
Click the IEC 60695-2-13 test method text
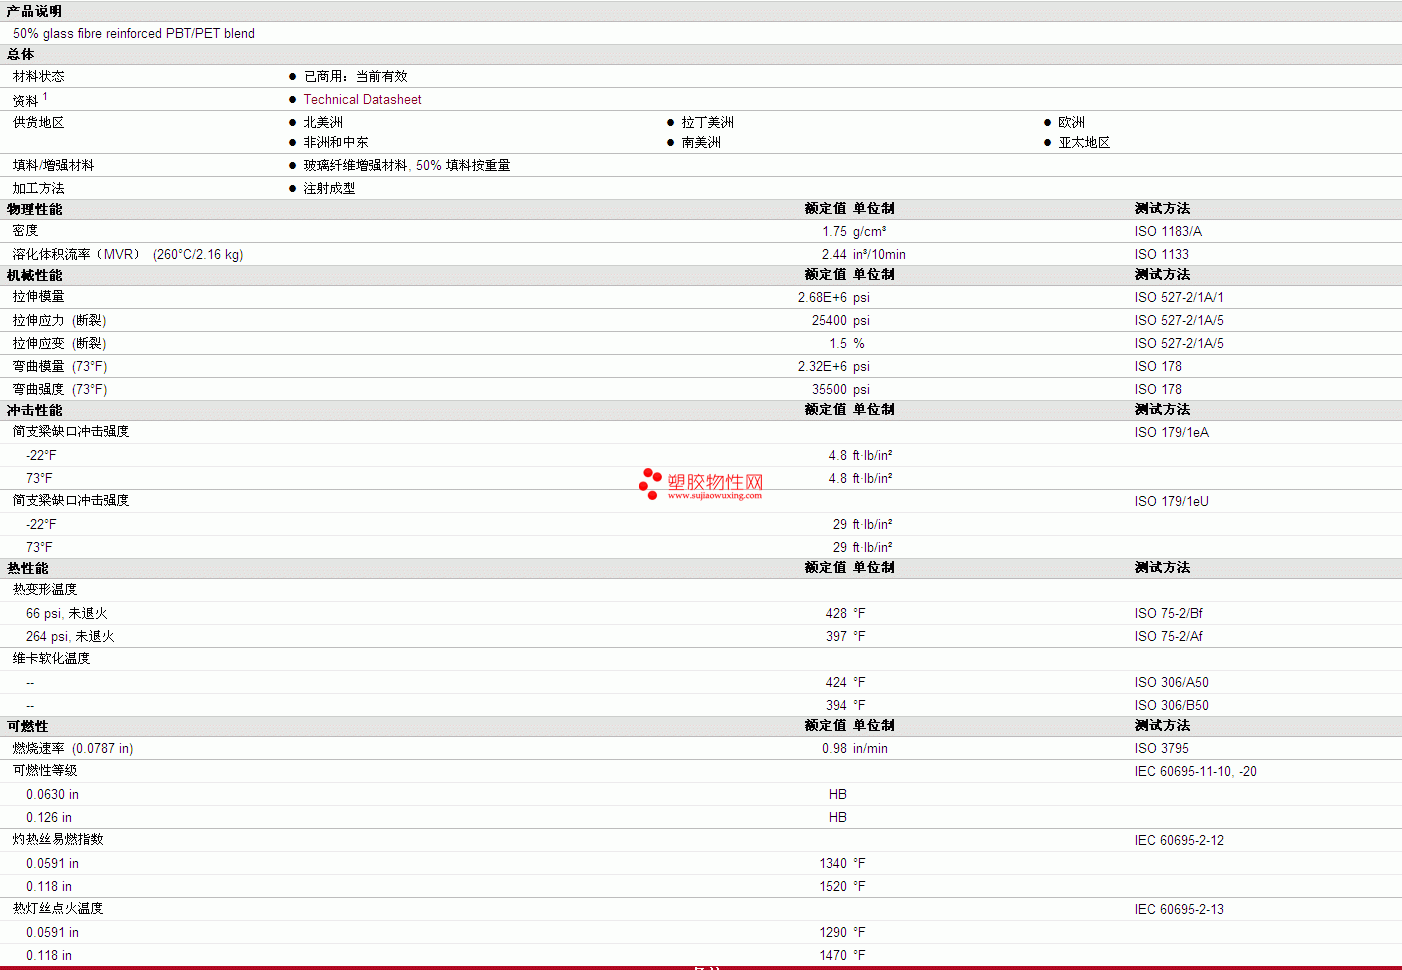click(x=1179, y=910)
